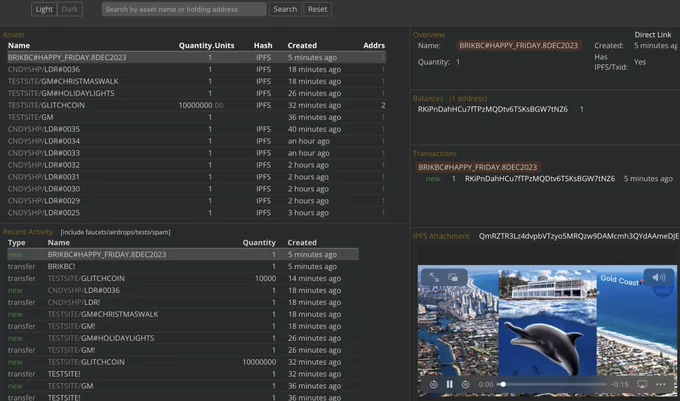Open the Direct Link for the asset
This screenshot has width=680, height=401.
click(x=653, y=35)
